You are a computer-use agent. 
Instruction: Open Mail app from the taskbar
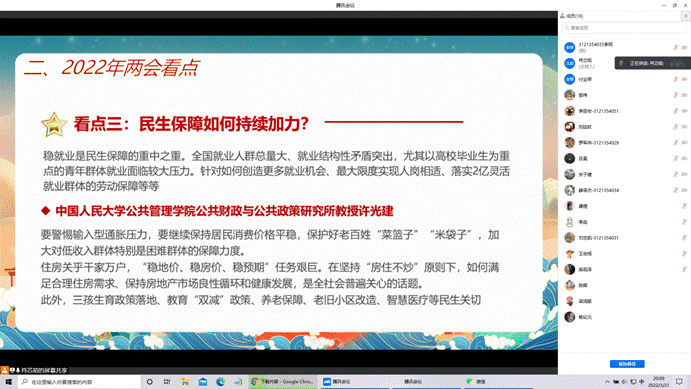point(203,382)
